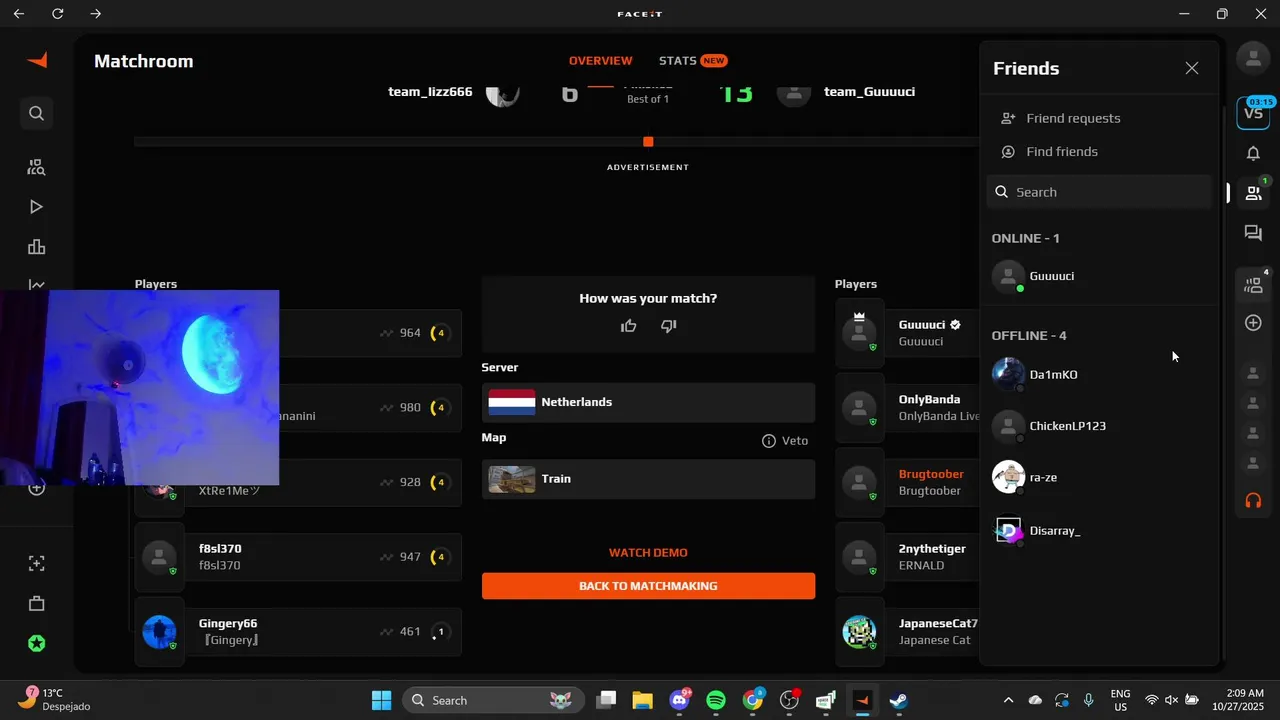The height and width of the screenshot is (720, 1280).
Task: Open the VS match timer 03:15 icon
Action: [1254, 111]
